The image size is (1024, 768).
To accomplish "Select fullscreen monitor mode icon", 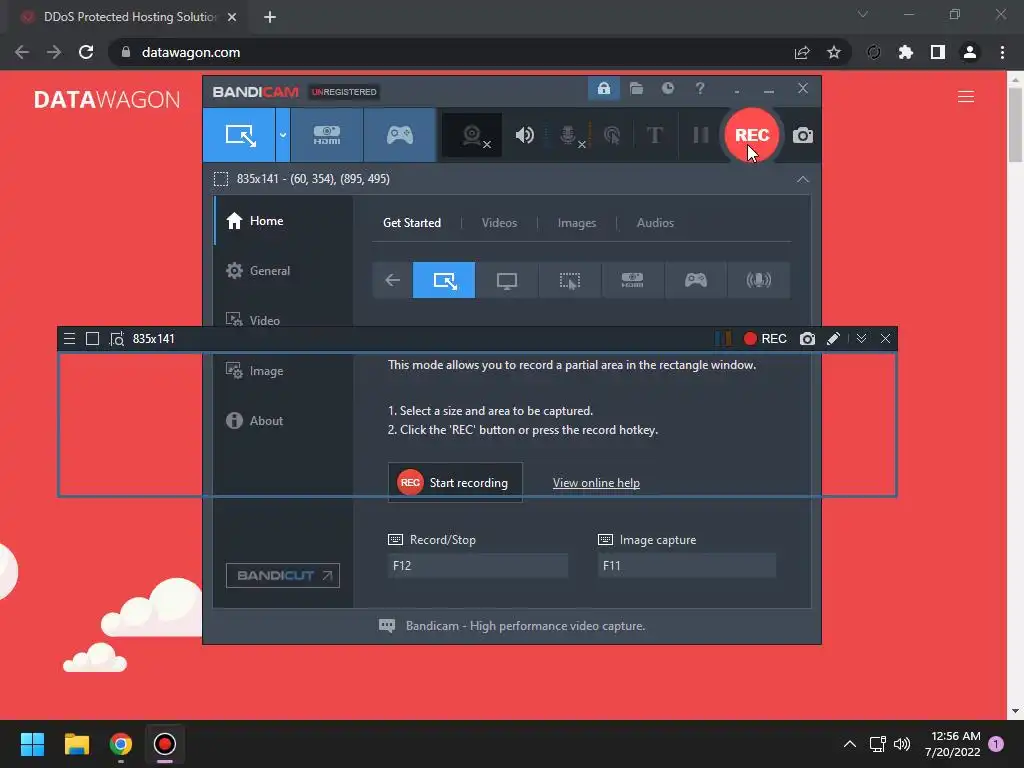I will coord(507,280).
